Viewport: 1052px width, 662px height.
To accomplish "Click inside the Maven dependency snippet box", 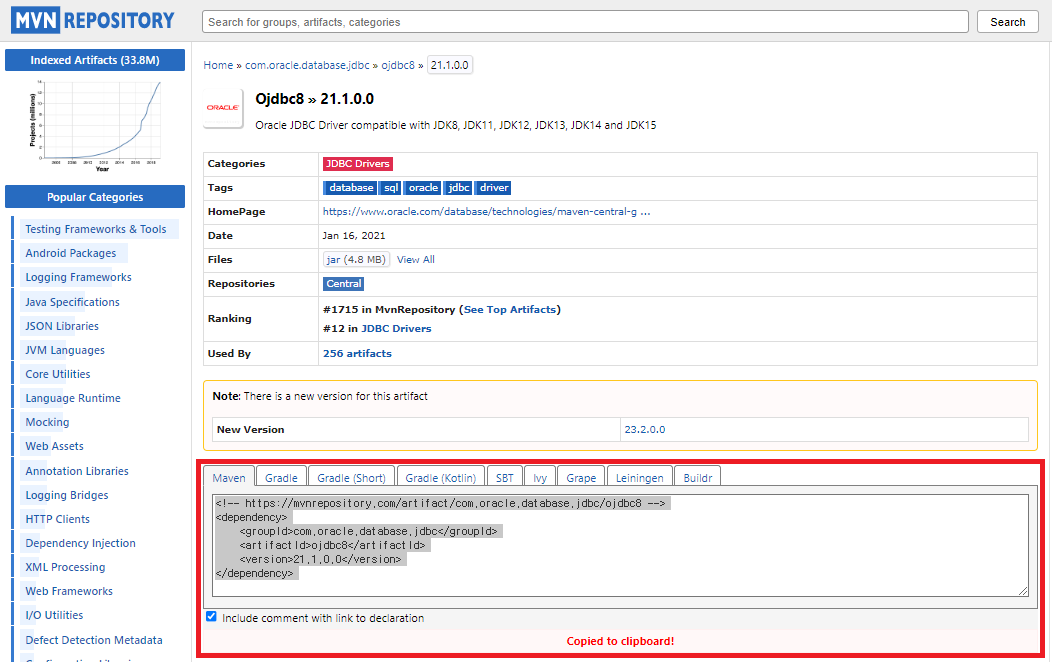I will coord(620,545).
